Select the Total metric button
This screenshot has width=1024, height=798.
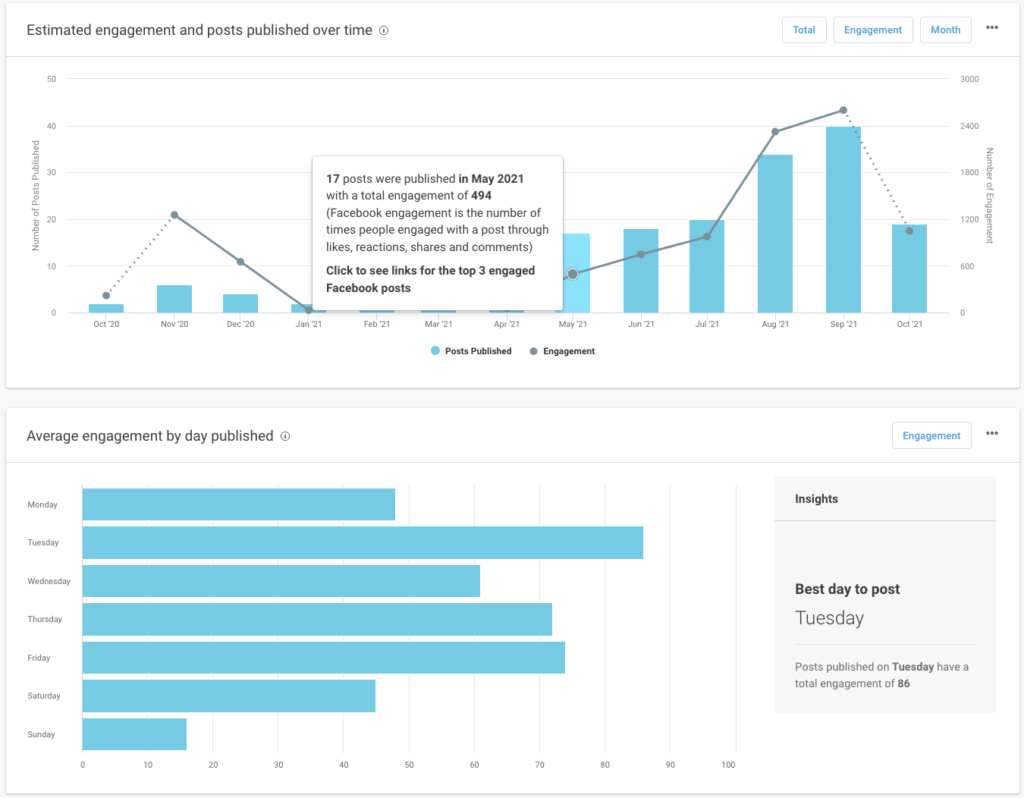pyautogui.click(x=804, y=30)
